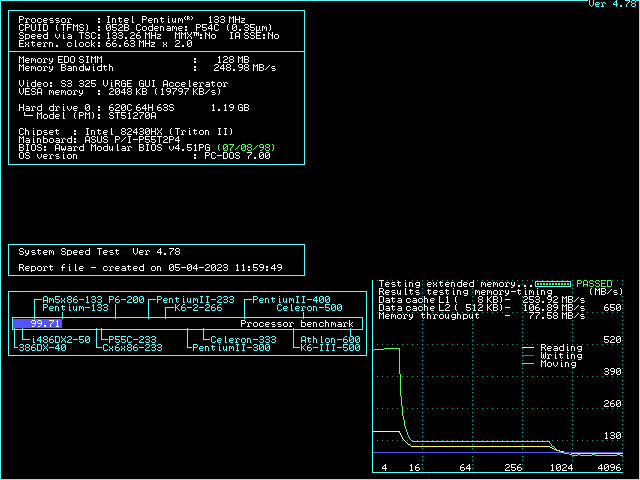The width and height of the screenshot is (640, 480).
Task: Click the Data cache L1 result line
Action: [481, 300]
